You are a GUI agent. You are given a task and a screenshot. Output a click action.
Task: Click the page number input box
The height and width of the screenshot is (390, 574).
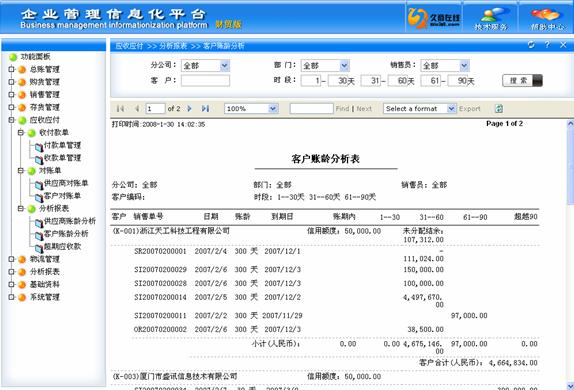point(155,109)
